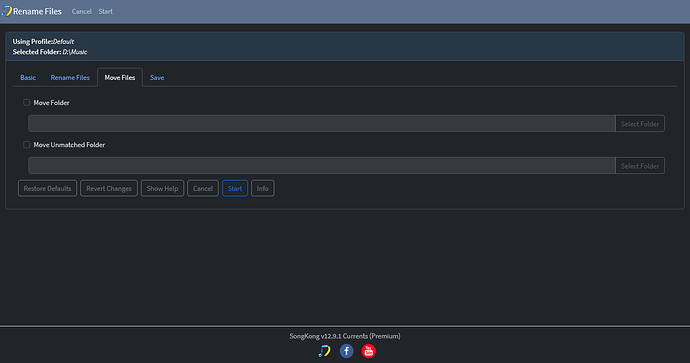Open the Save tab
This screenshot has width=690, height=363.
coord(157,77)
